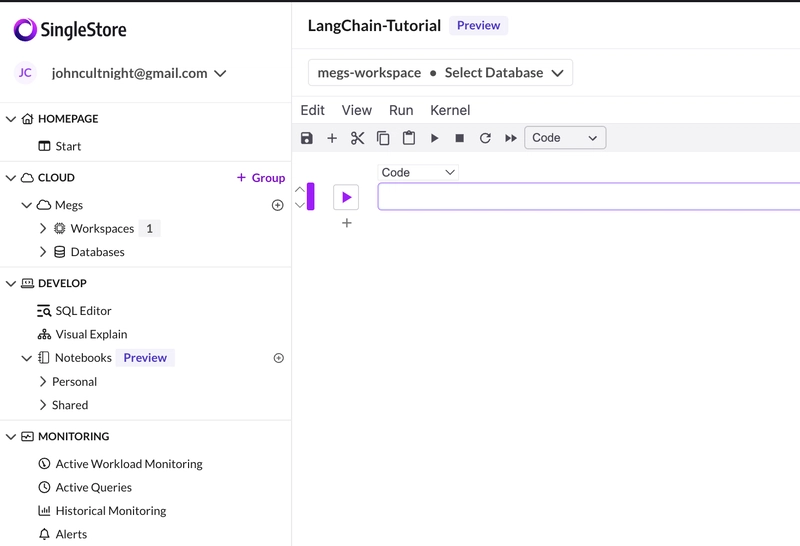Paste cell using the clipboard icon
Viewport: 800px width, 546px height.
[x=409, y=138]
